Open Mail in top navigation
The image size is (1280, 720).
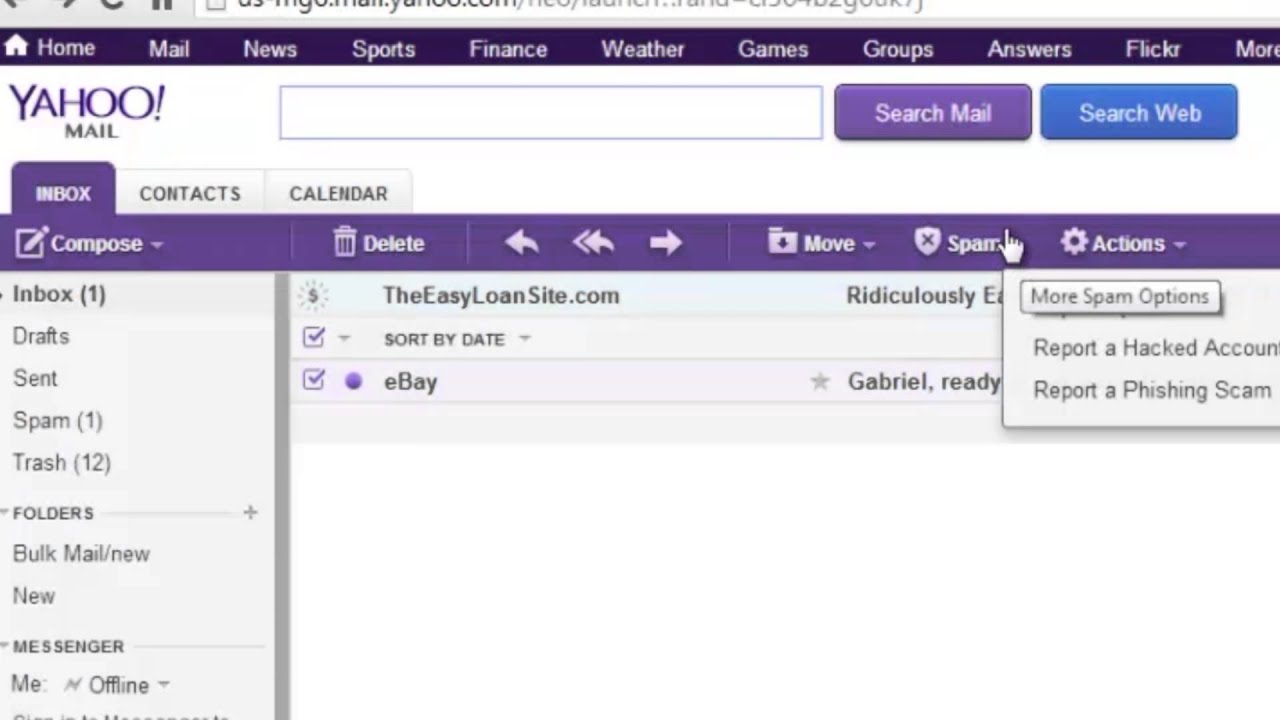169,49
